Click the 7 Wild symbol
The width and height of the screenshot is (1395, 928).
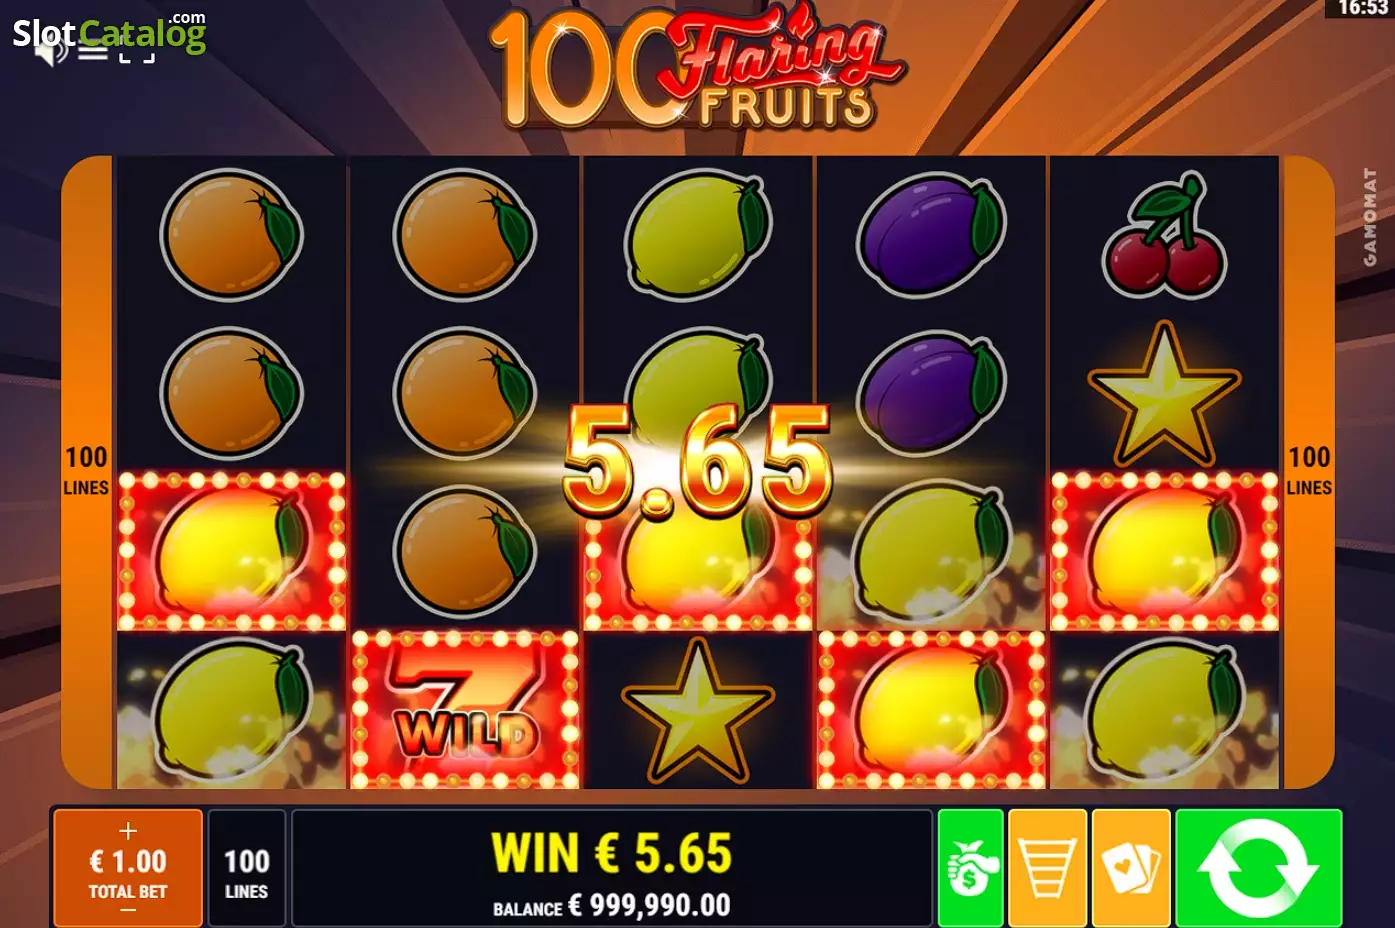(x=465, y=709)
